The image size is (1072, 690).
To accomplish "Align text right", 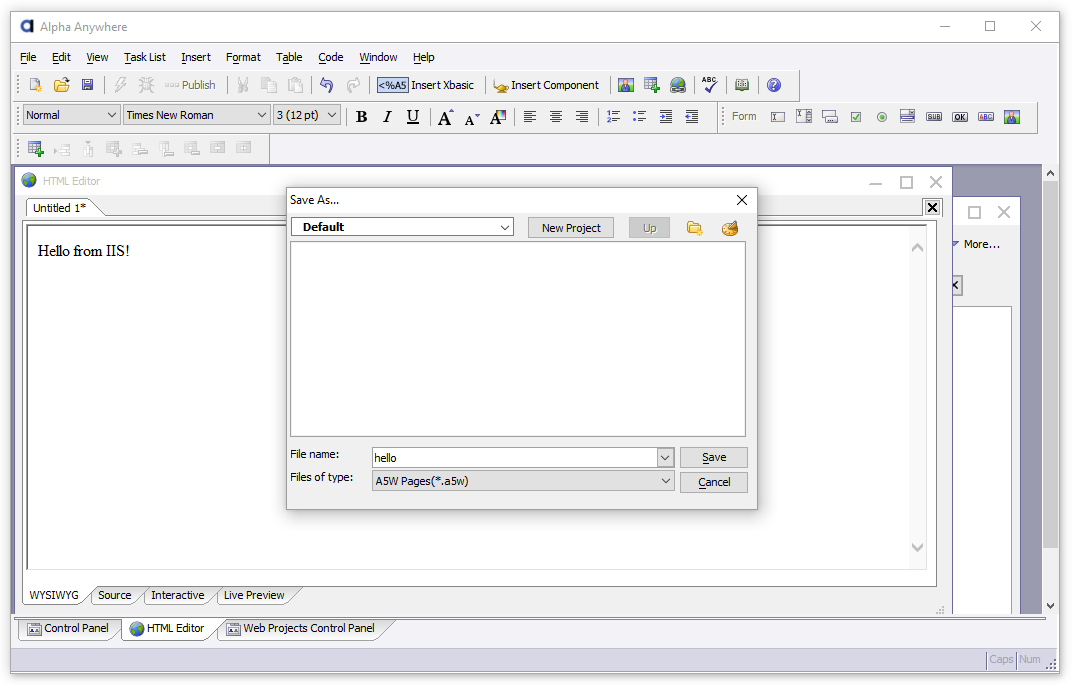I will (582, 117).
